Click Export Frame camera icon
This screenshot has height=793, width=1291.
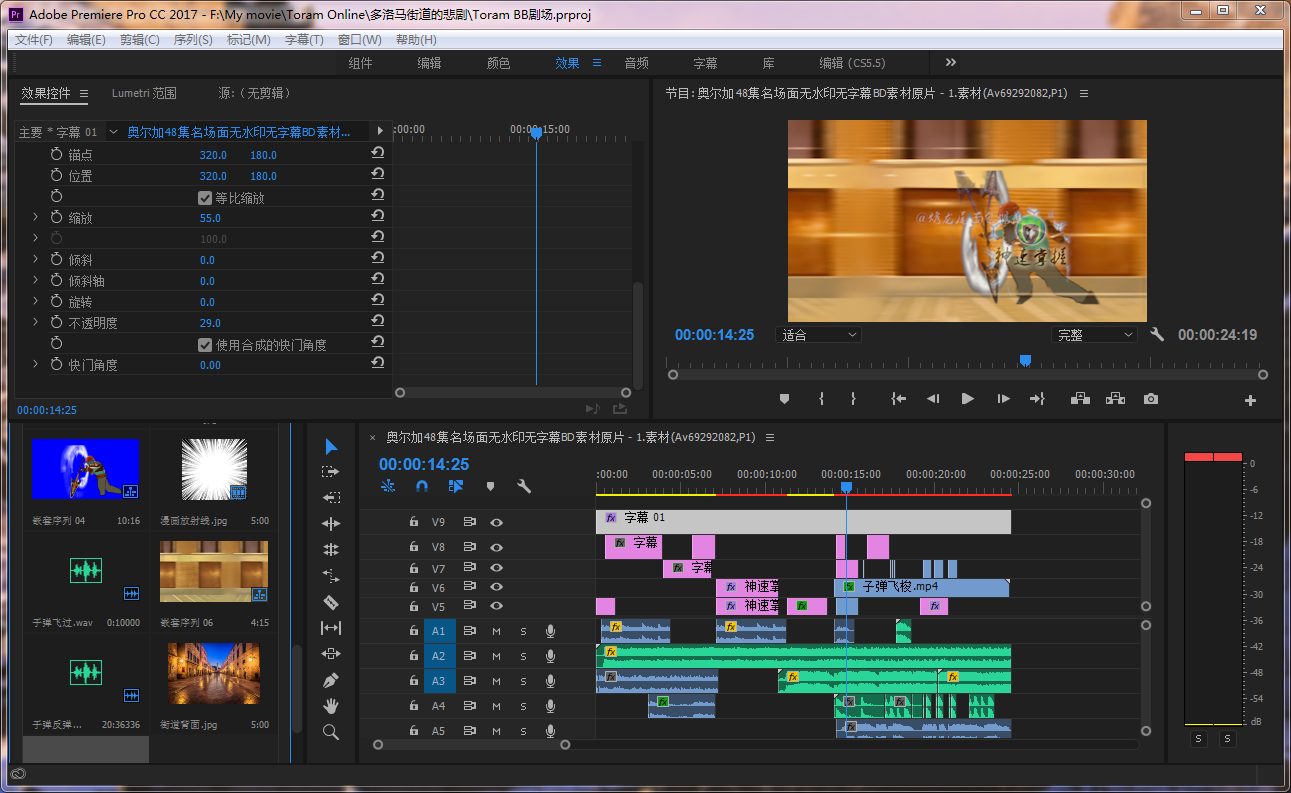[x=1151, y=399]
